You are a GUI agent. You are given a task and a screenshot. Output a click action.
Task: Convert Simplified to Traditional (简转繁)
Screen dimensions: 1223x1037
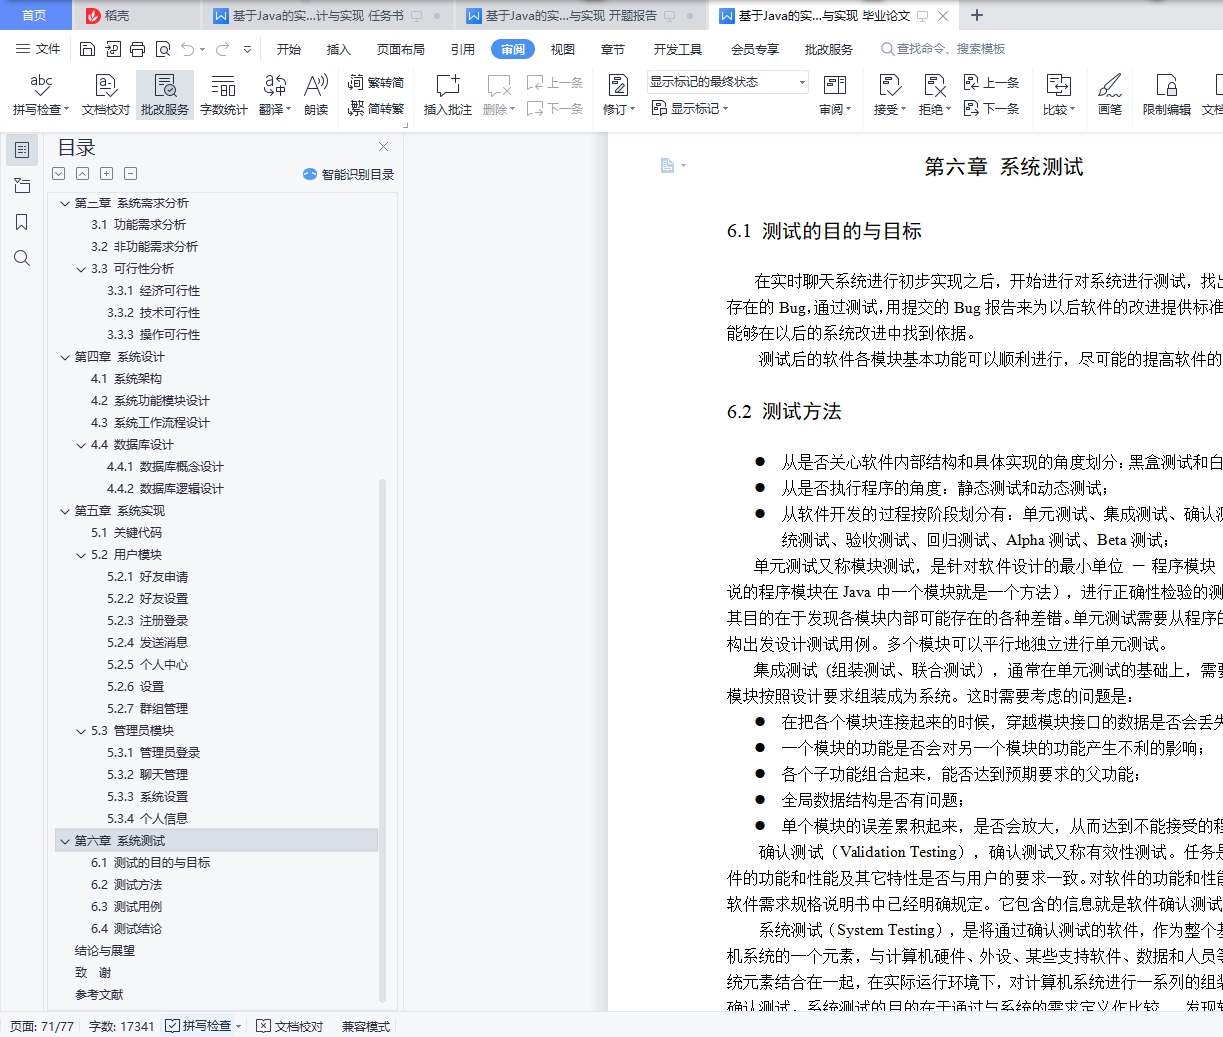pos(376,108)
